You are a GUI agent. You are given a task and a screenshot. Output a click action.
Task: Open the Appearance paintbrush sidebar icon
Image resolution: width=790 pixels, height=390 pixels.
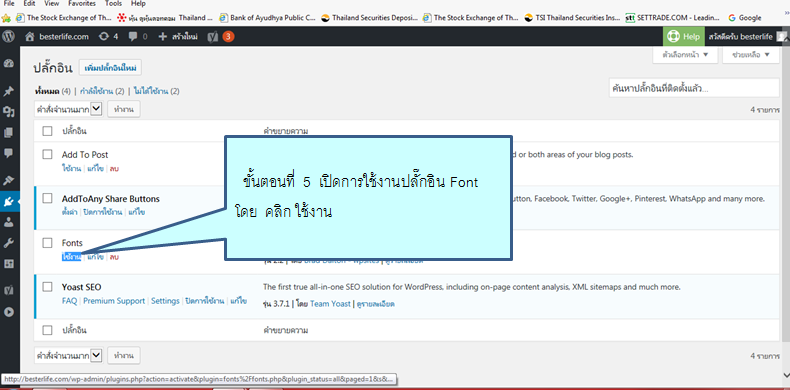[9, 180]
